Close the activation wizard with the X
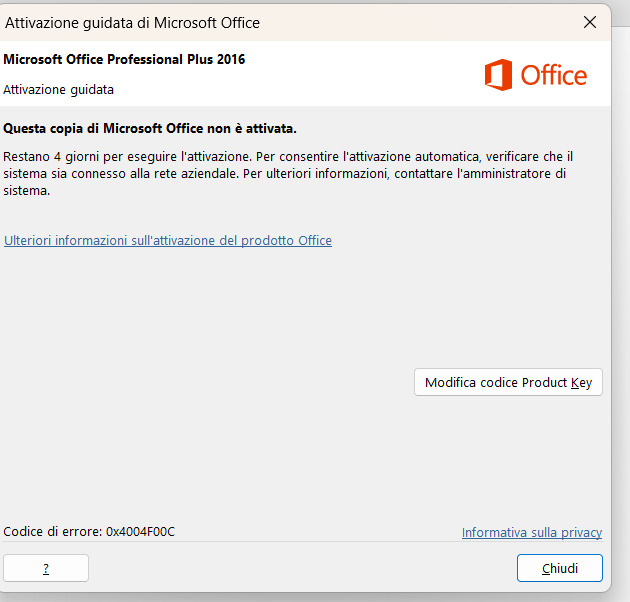The image size is (630, 602). (x=589, y=22)
